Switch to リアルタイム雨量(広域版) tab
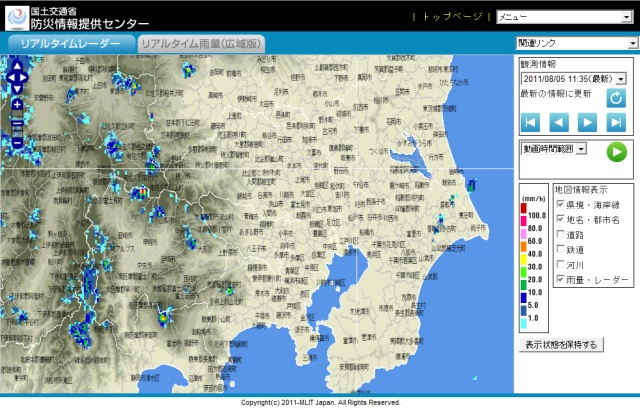The width and height of the screenshot is (640, 410). pyautogui.click(x=201, y=44)
